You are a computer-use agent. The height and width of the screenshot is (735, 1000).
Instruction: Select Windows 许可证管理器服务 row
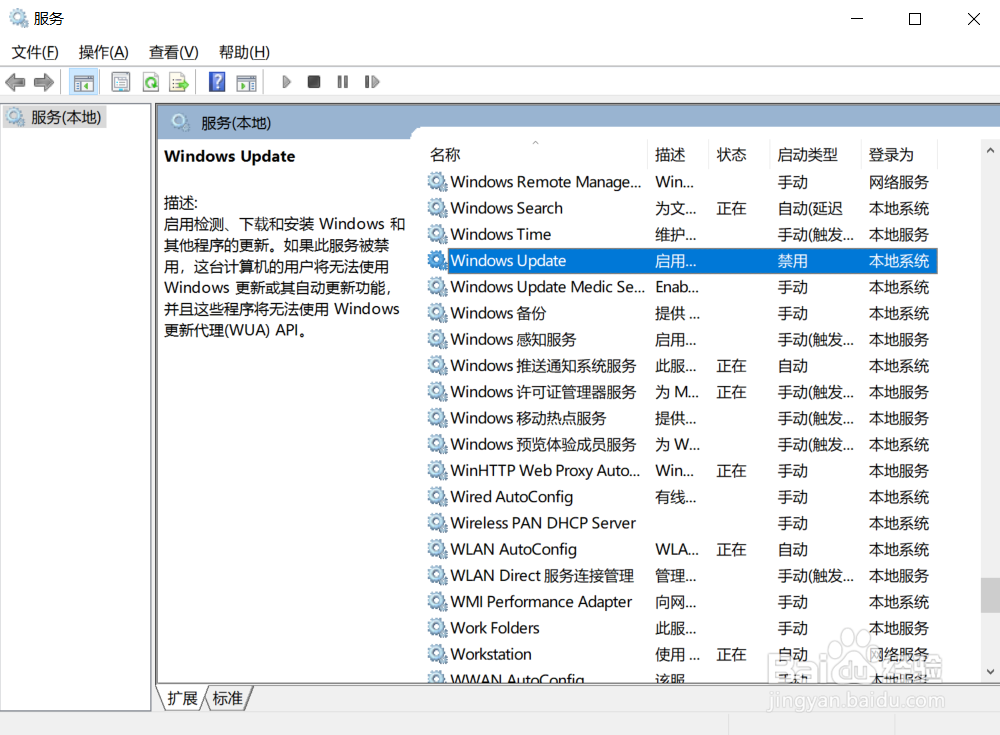681,392
